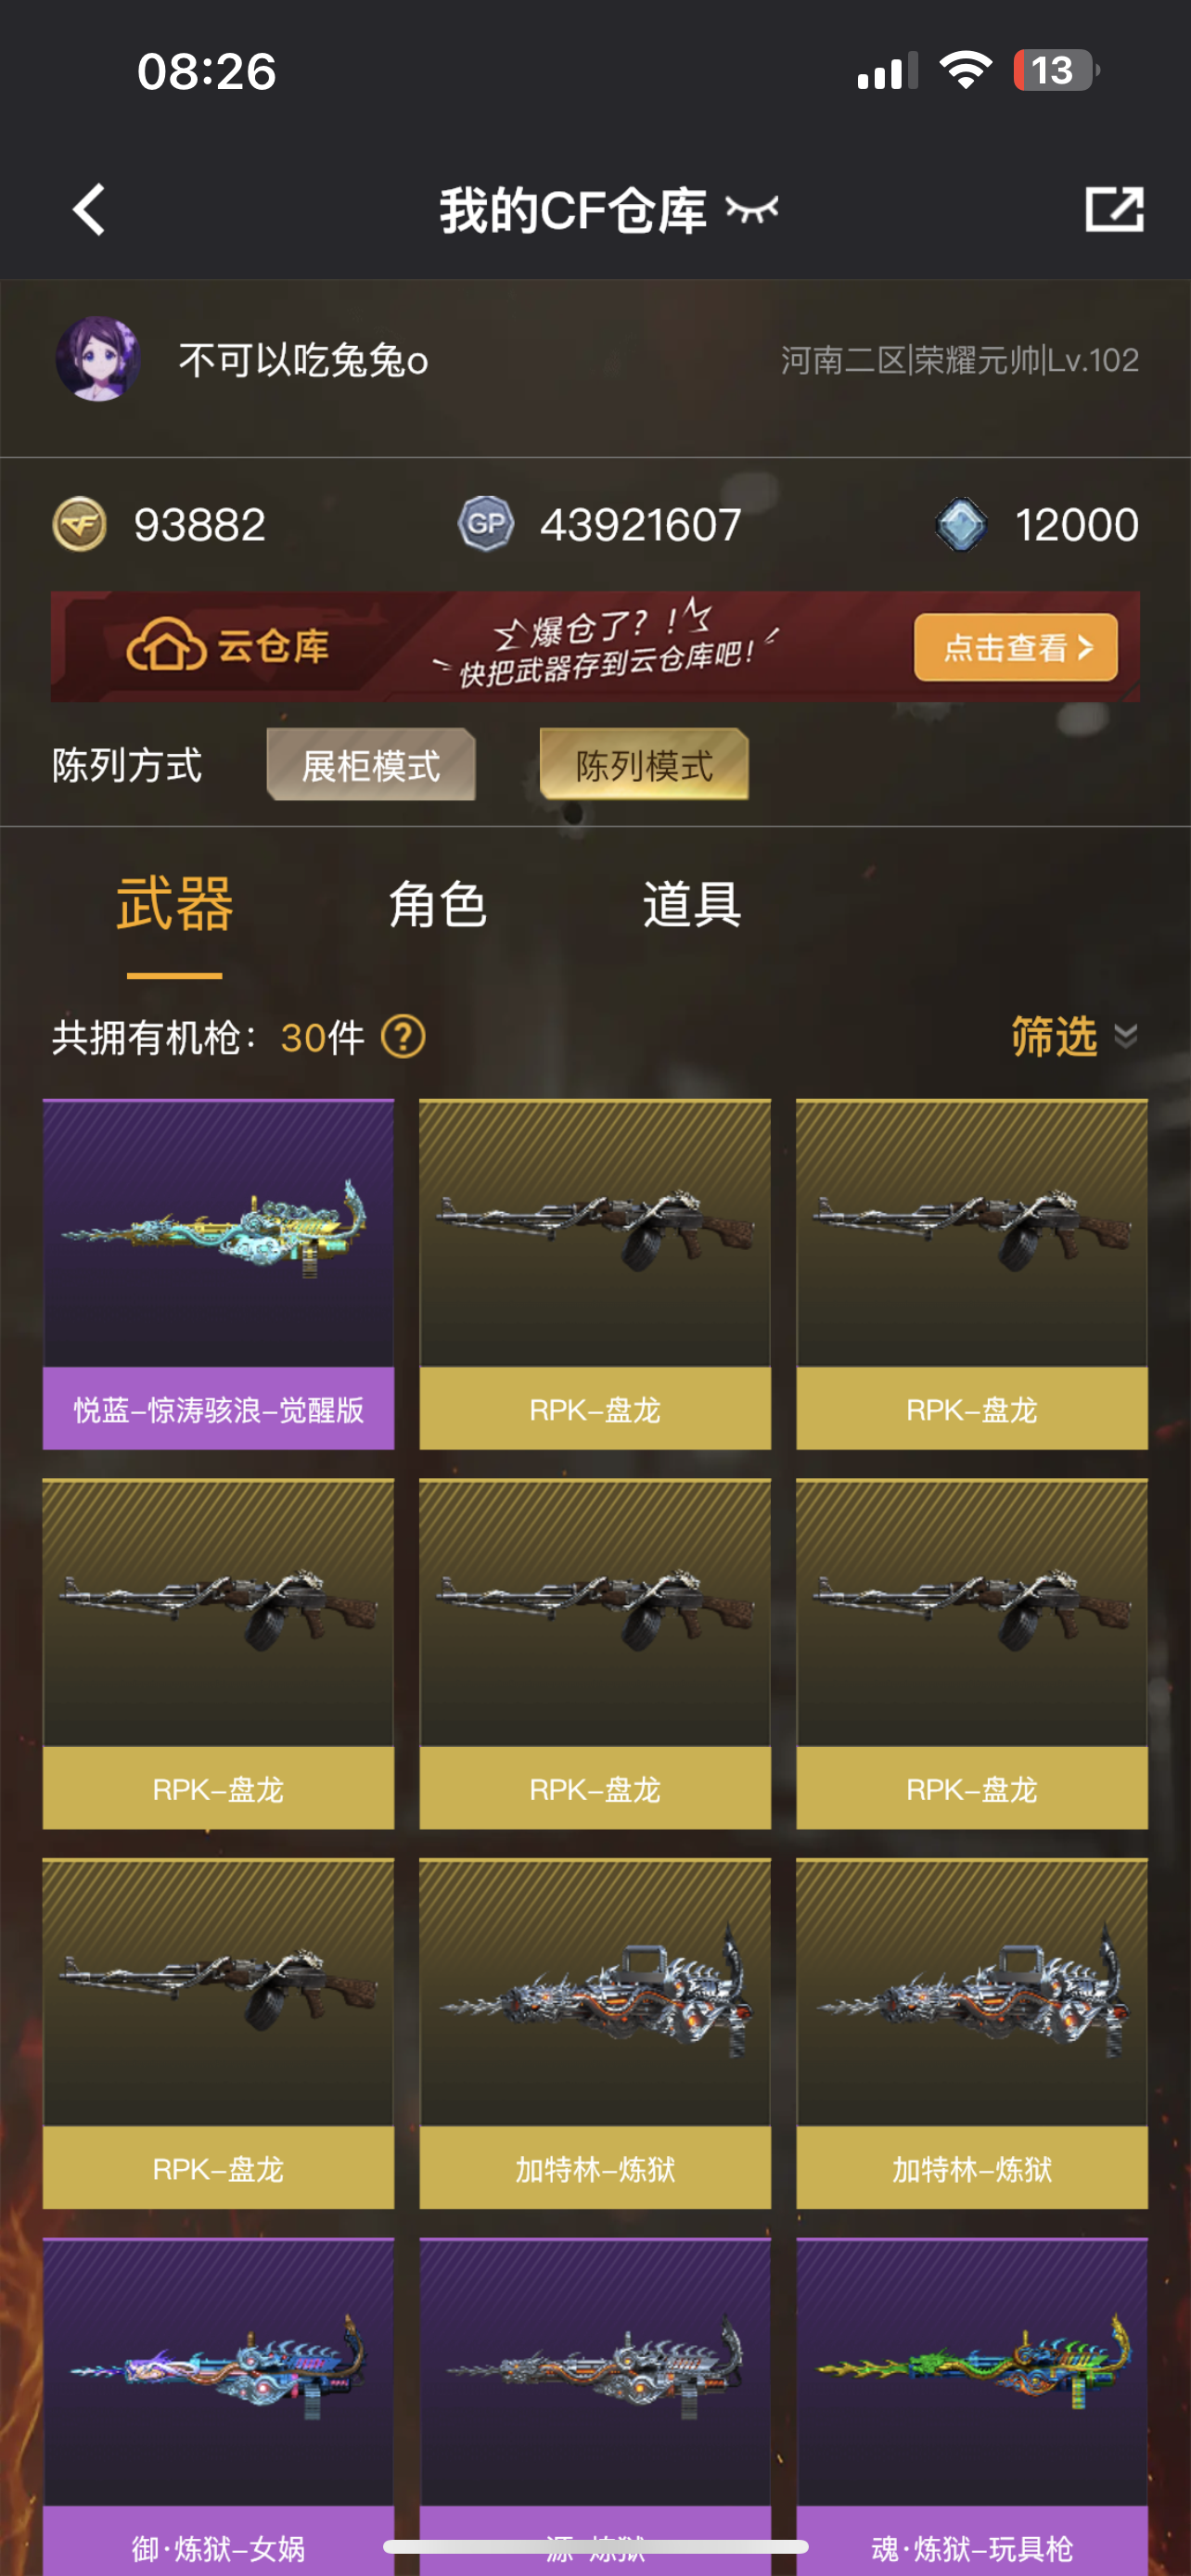Switch to 展柜模式 display mode
The height and width of the screenshot is (2576, 1191).
click(x=371, y=765)
